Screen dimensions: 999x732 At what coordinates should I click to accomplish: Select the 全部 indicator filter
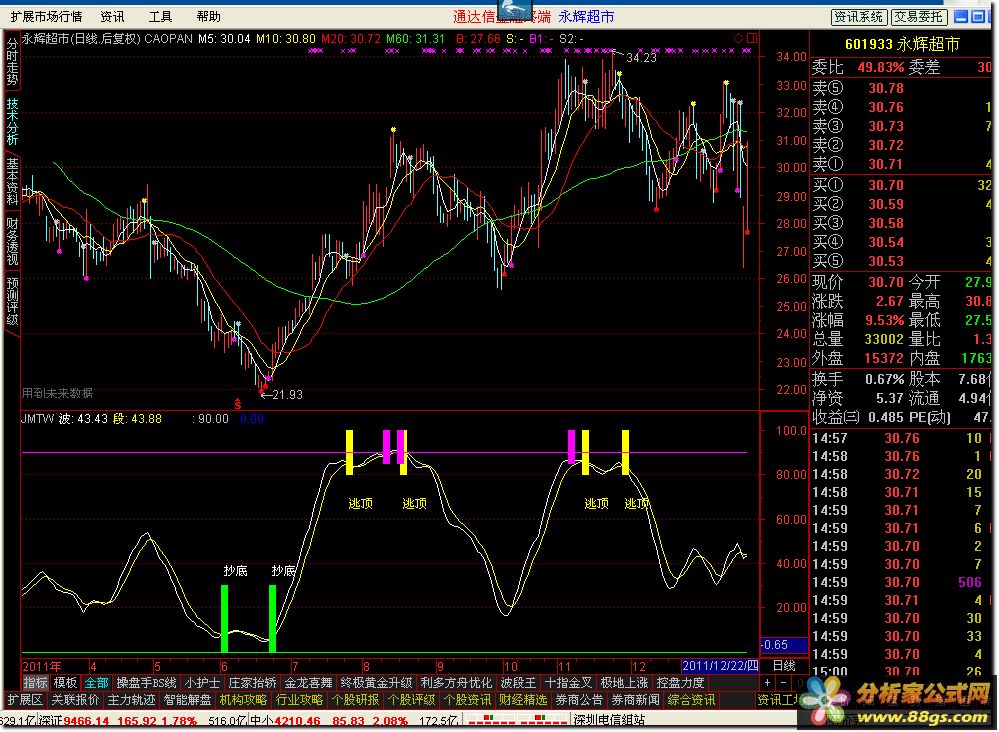coord(96,682)
